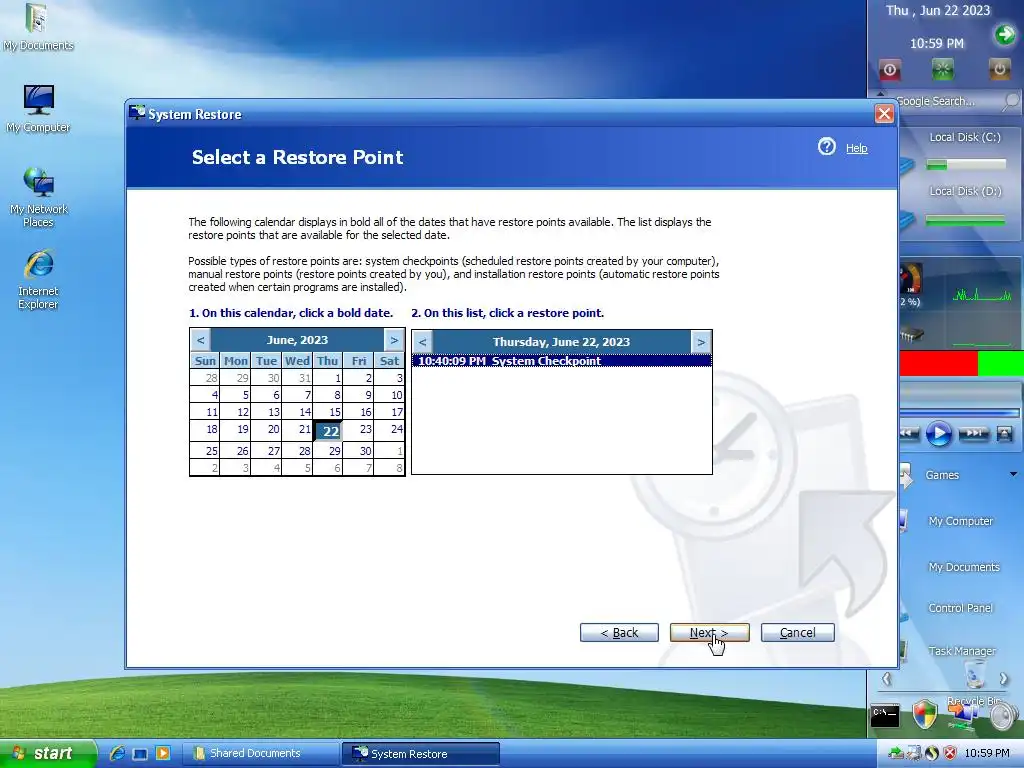Click the red shutdown sidebar button

pos(889,69)
